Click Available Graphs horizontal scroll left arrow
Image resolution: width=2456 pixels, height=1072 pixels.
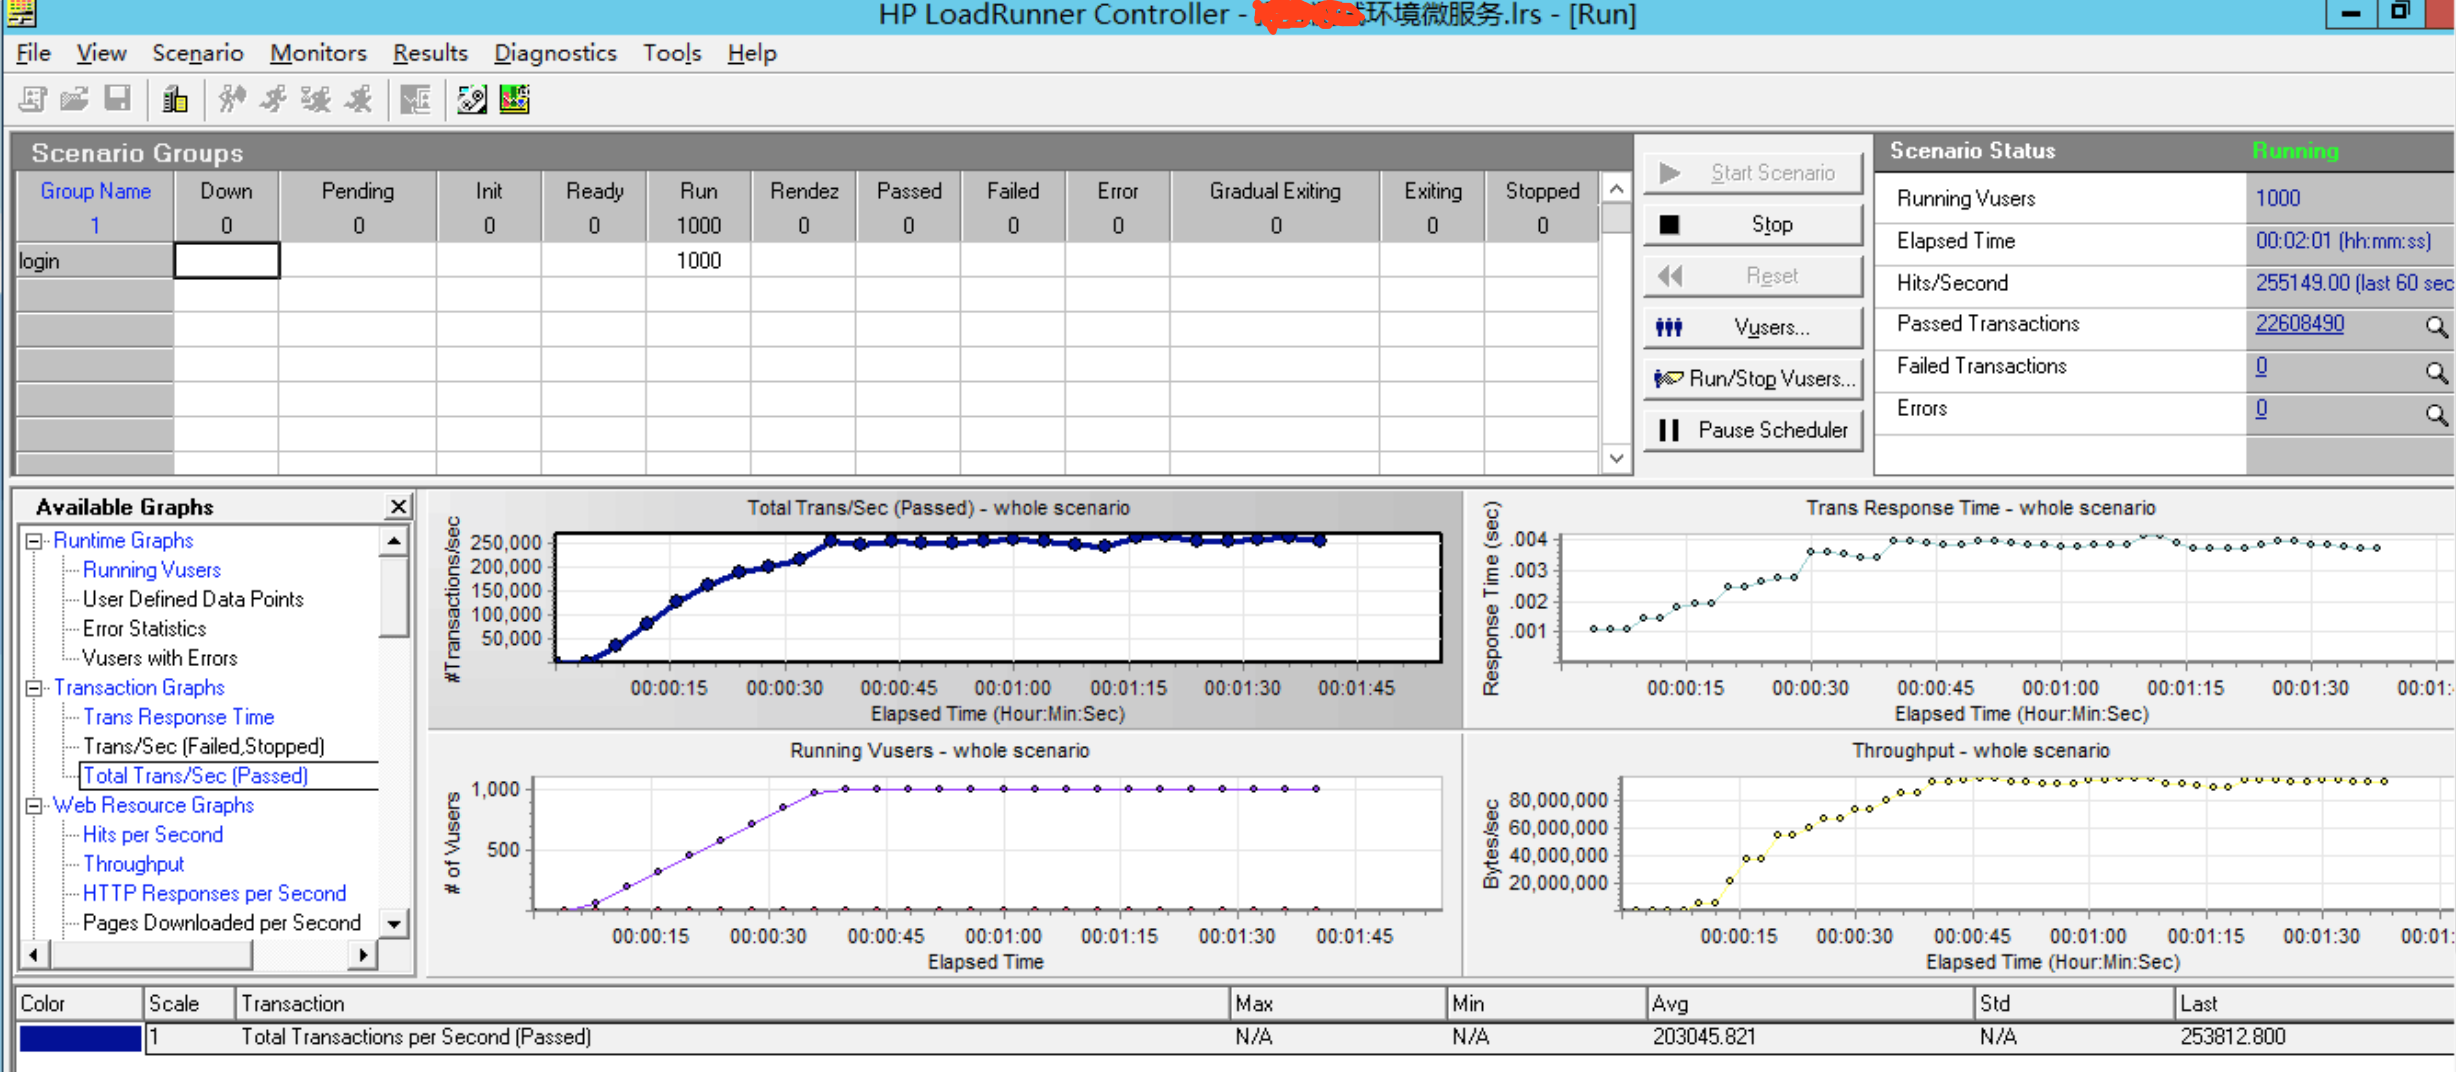point(33,956)
